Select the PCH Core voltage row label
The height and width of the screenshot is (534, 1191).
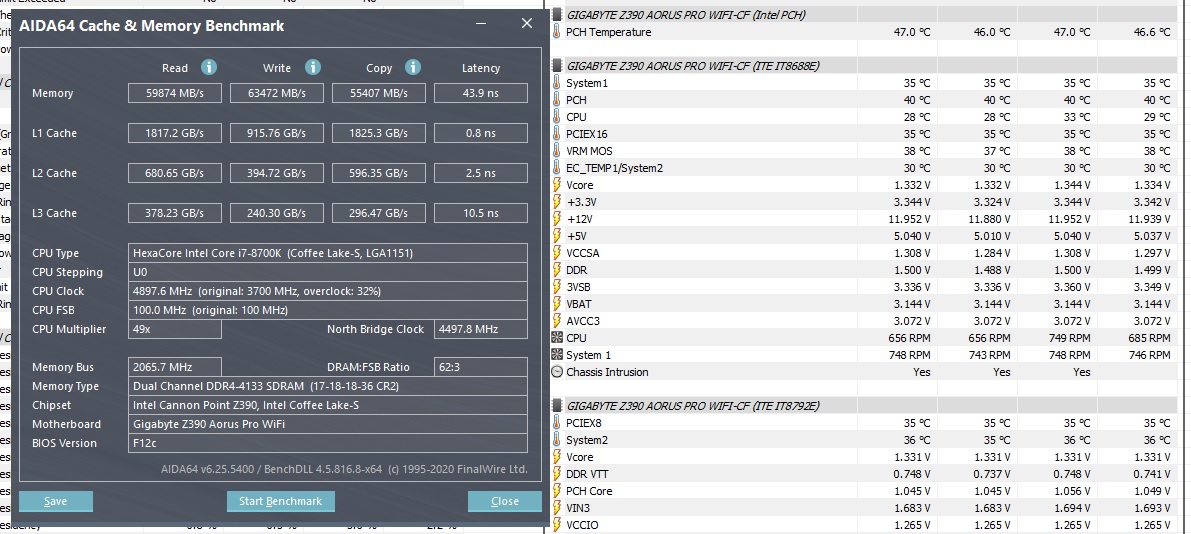point(589,491)
